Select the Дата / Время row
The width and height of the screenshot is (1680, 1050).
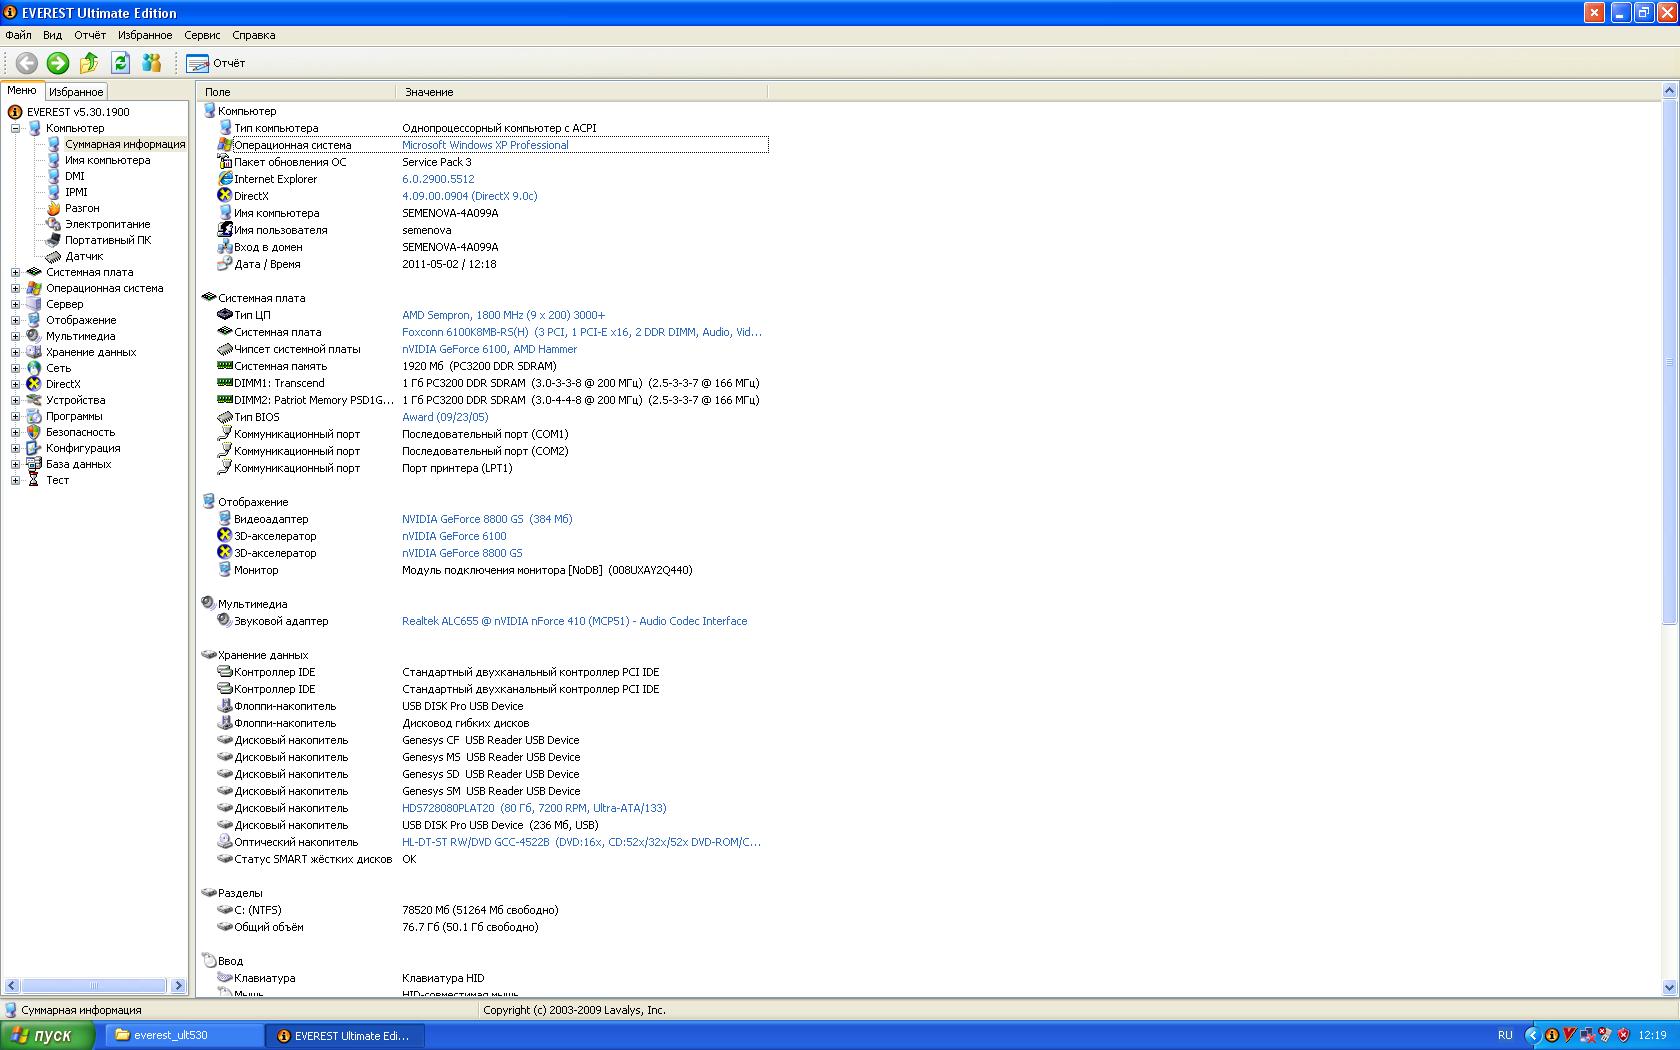point(492,264)
